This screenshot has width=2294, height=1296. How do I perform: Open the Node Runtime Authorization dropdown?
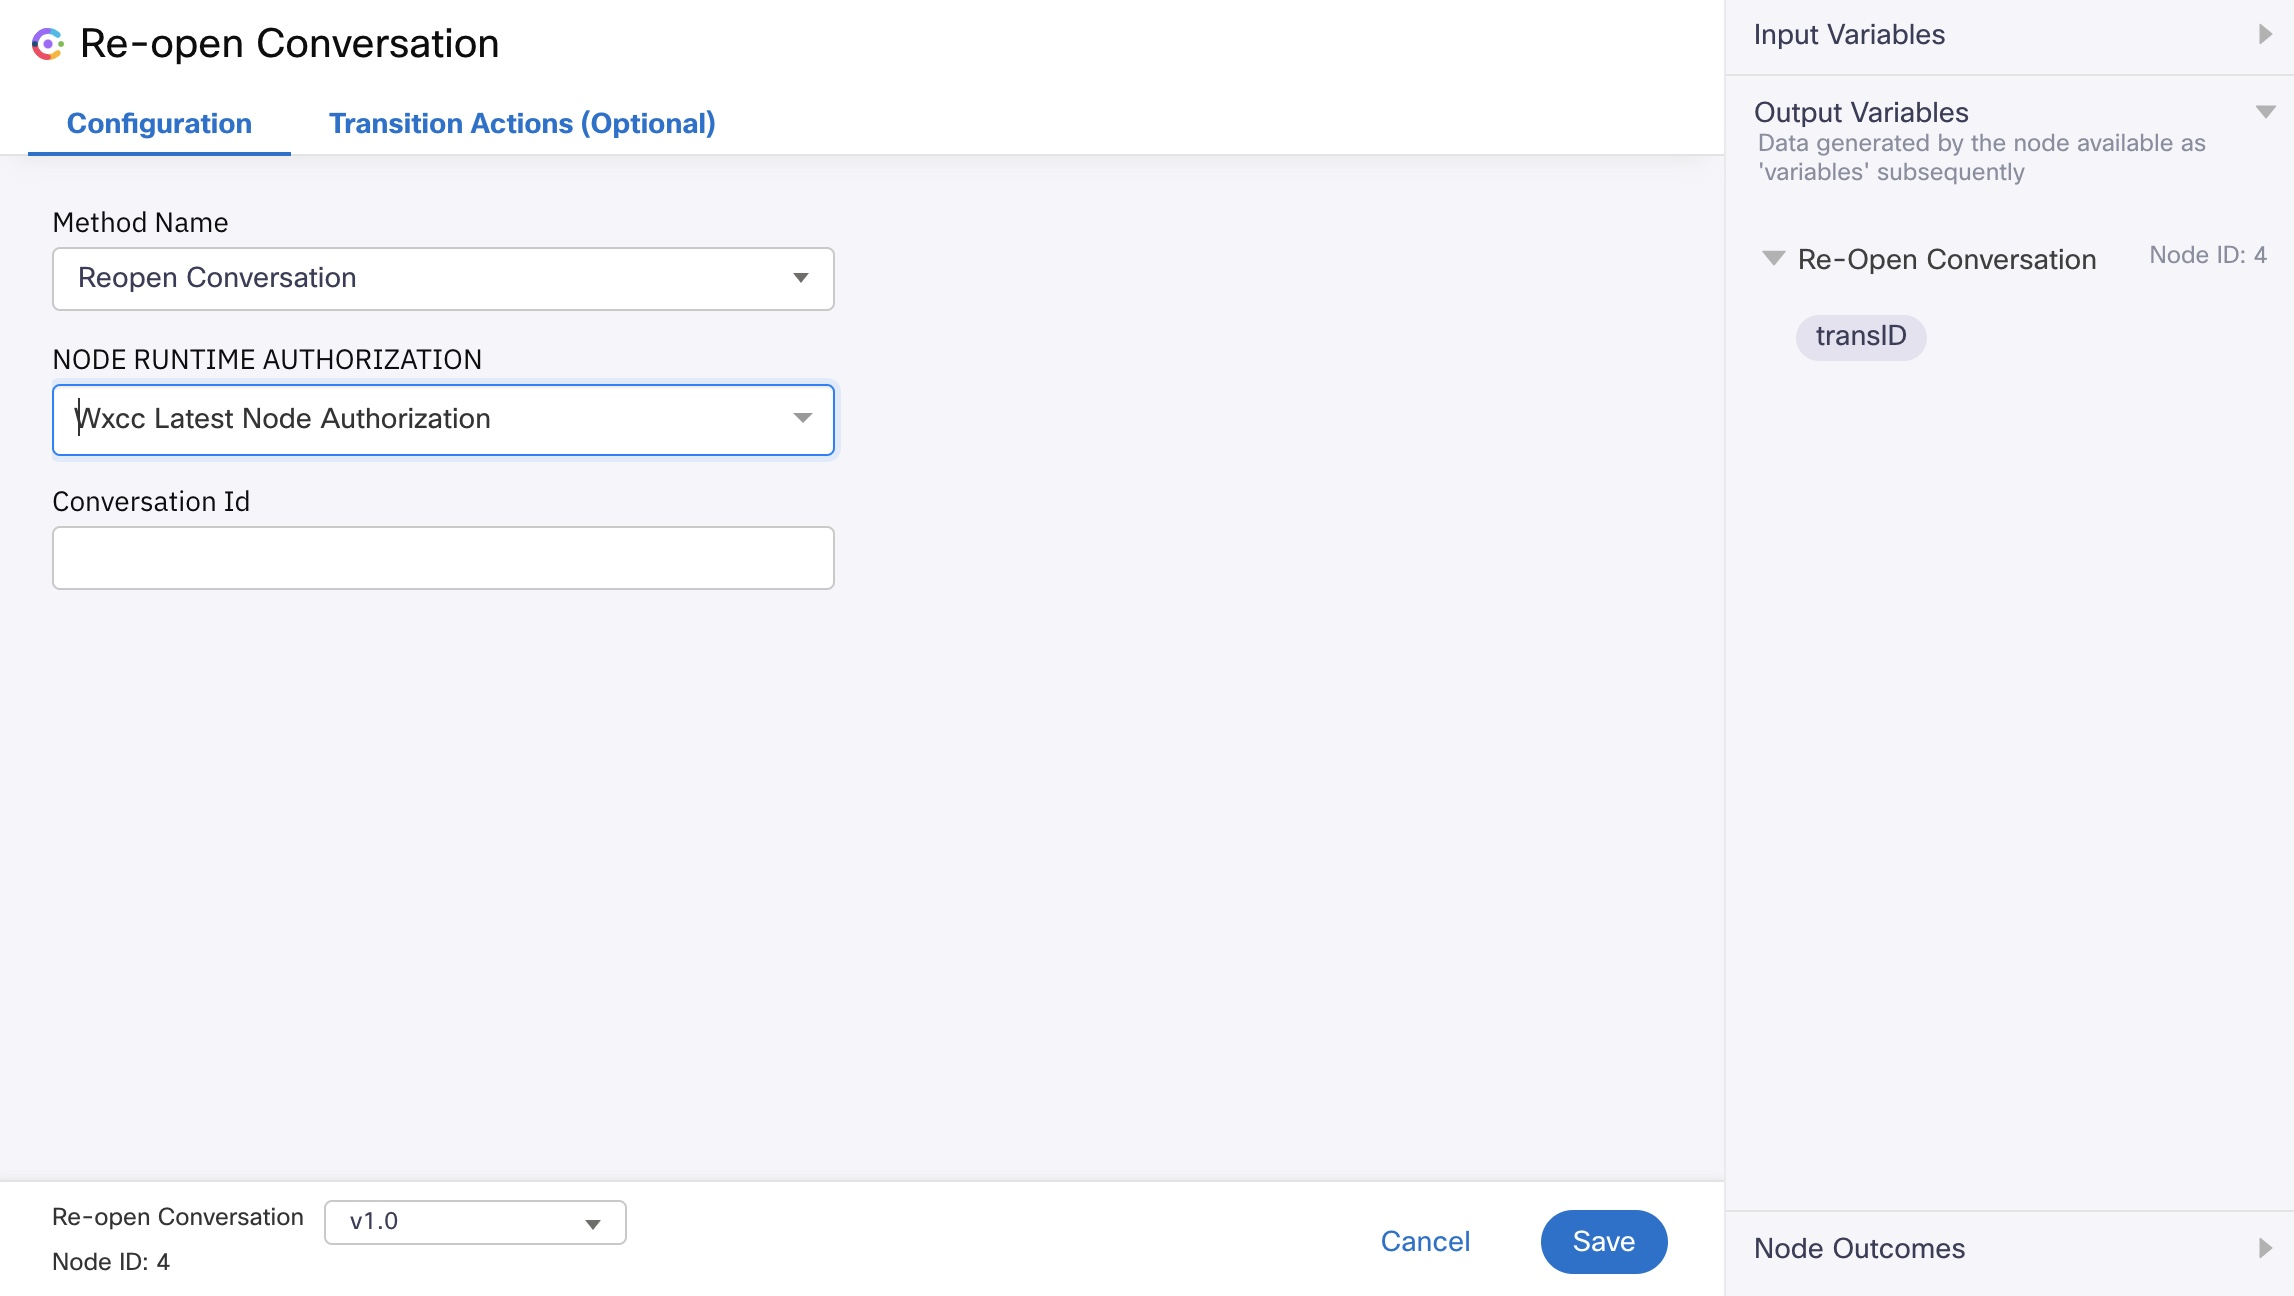pyautogui.click(x=442, y=419)
